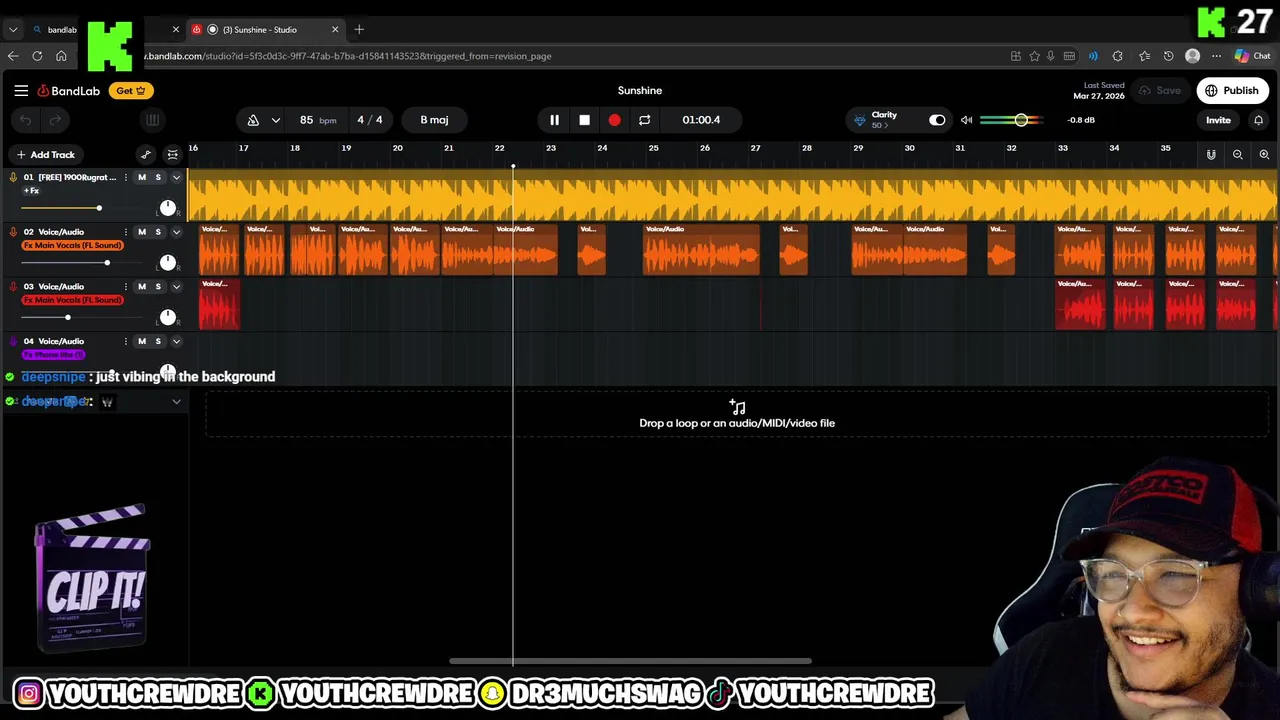The image size is (1280, 720).
Task: Open the B maj key selector
Action: click(x=434, y=120)
